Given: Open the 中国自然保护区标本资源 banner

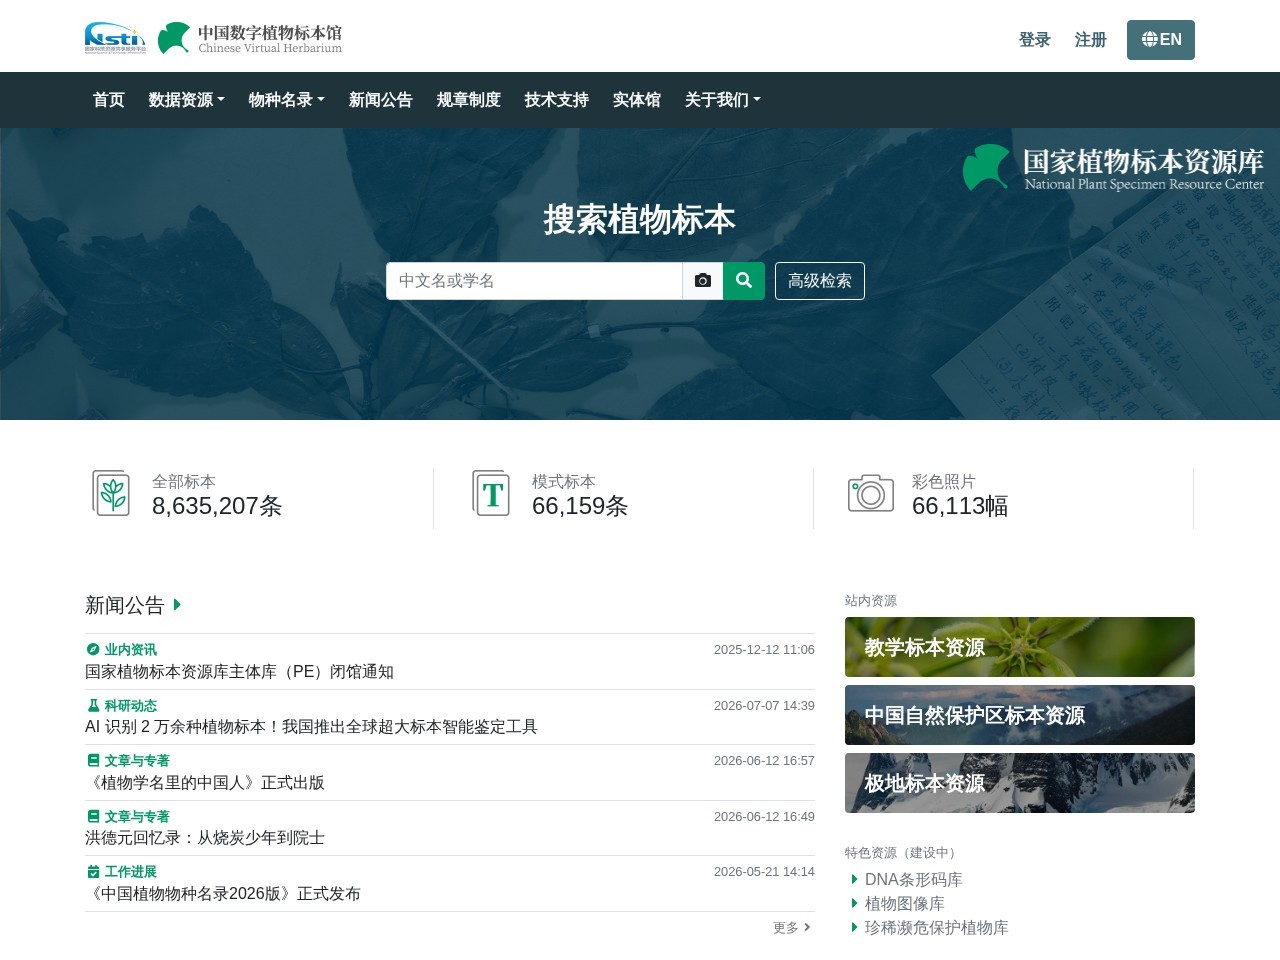Looking at the screenshot, I should 1020,715.
